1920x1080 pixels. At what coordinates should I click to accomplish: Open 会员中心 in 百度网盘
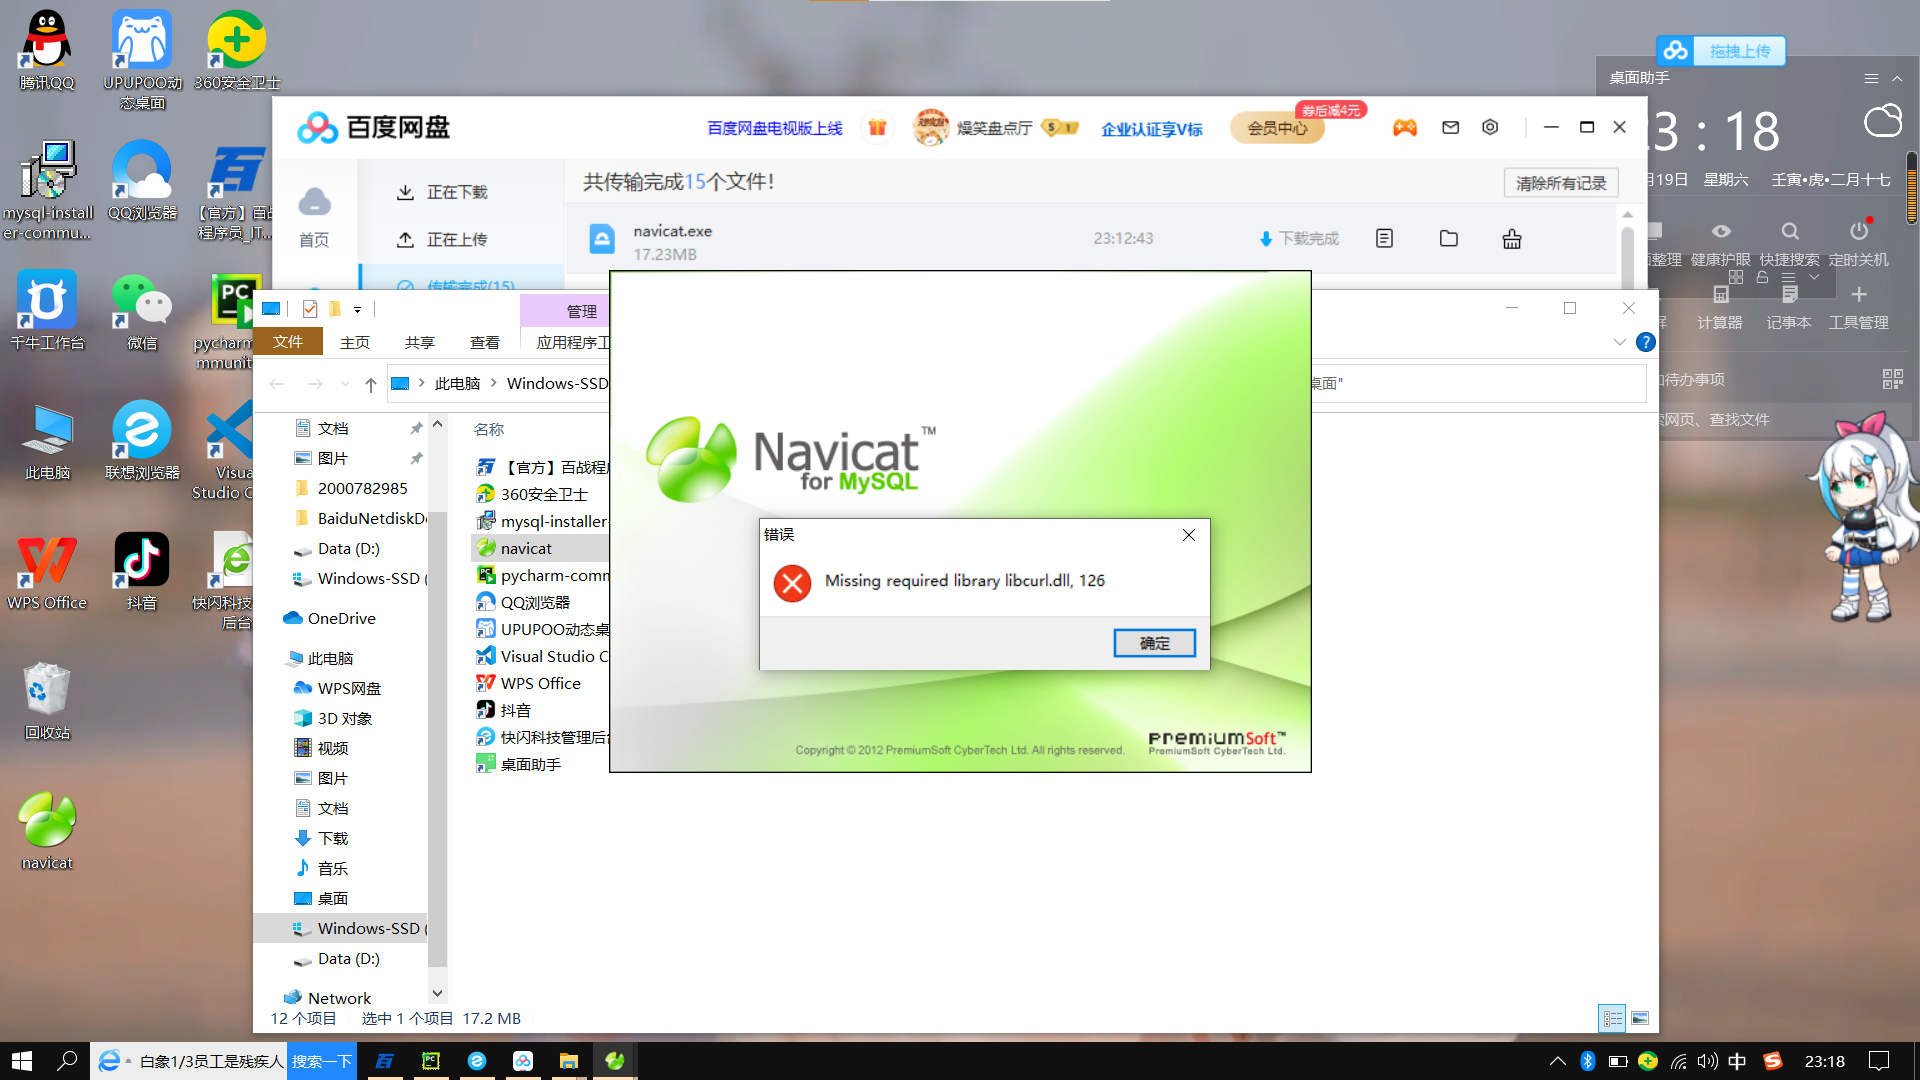click(1277, 128)
